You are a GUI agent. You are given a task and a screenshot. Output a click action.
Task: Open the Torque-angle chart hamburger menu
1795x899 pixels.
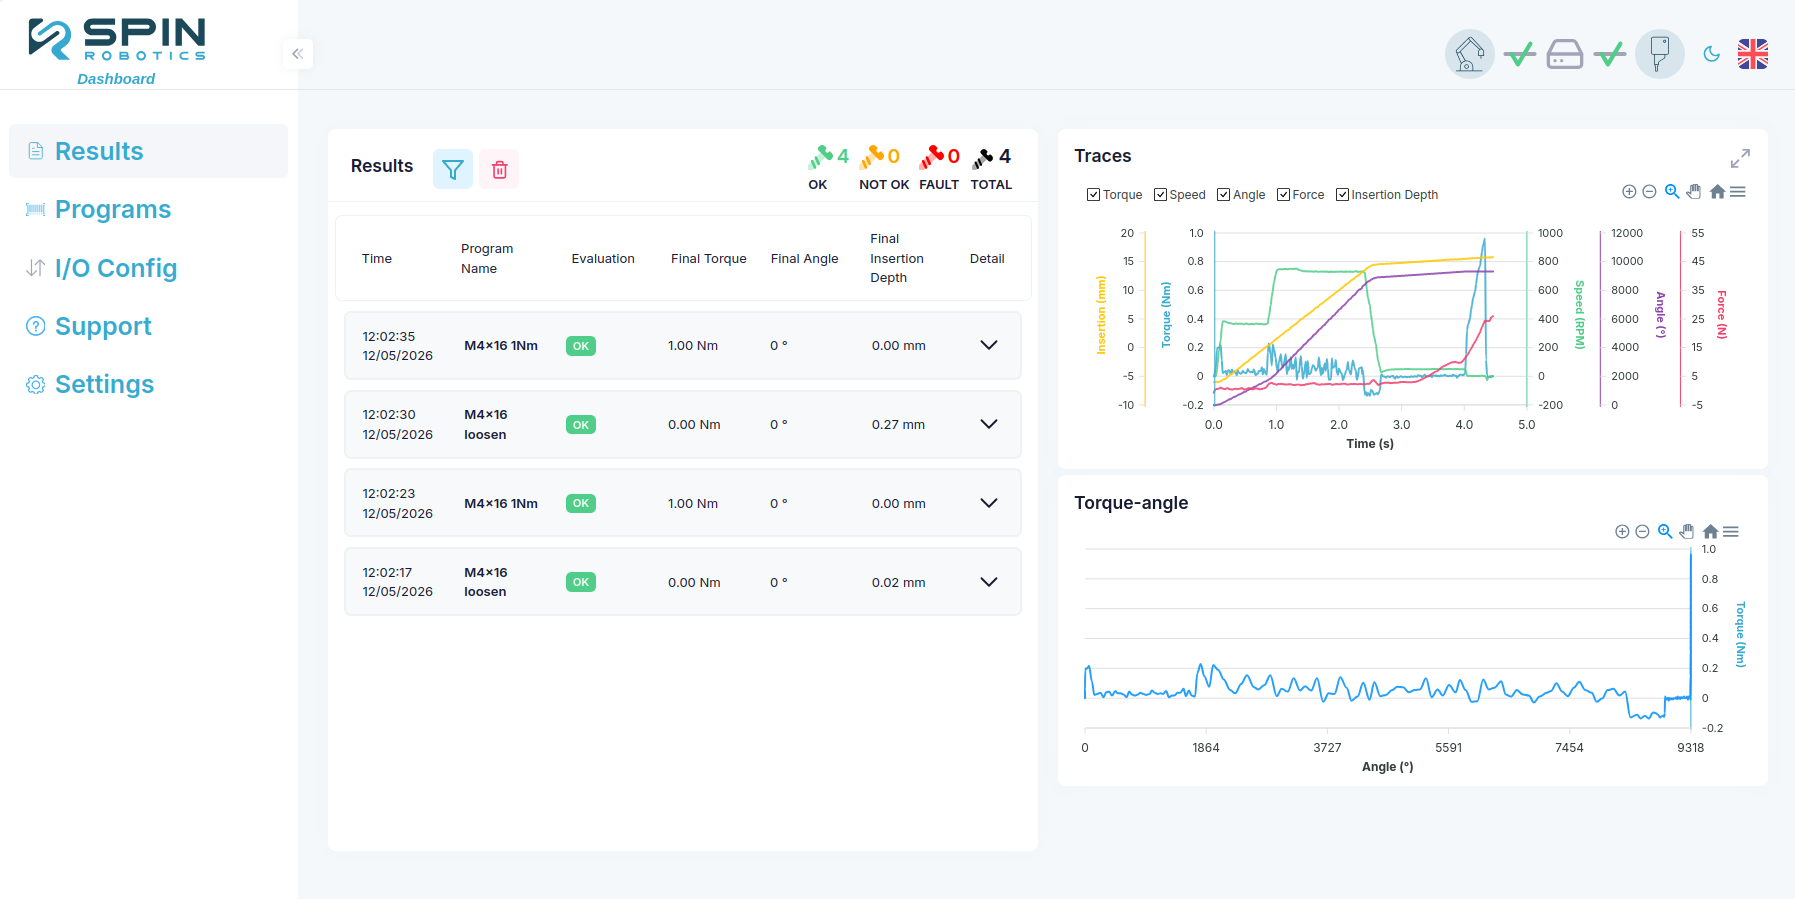click(x=1731, y=532)
